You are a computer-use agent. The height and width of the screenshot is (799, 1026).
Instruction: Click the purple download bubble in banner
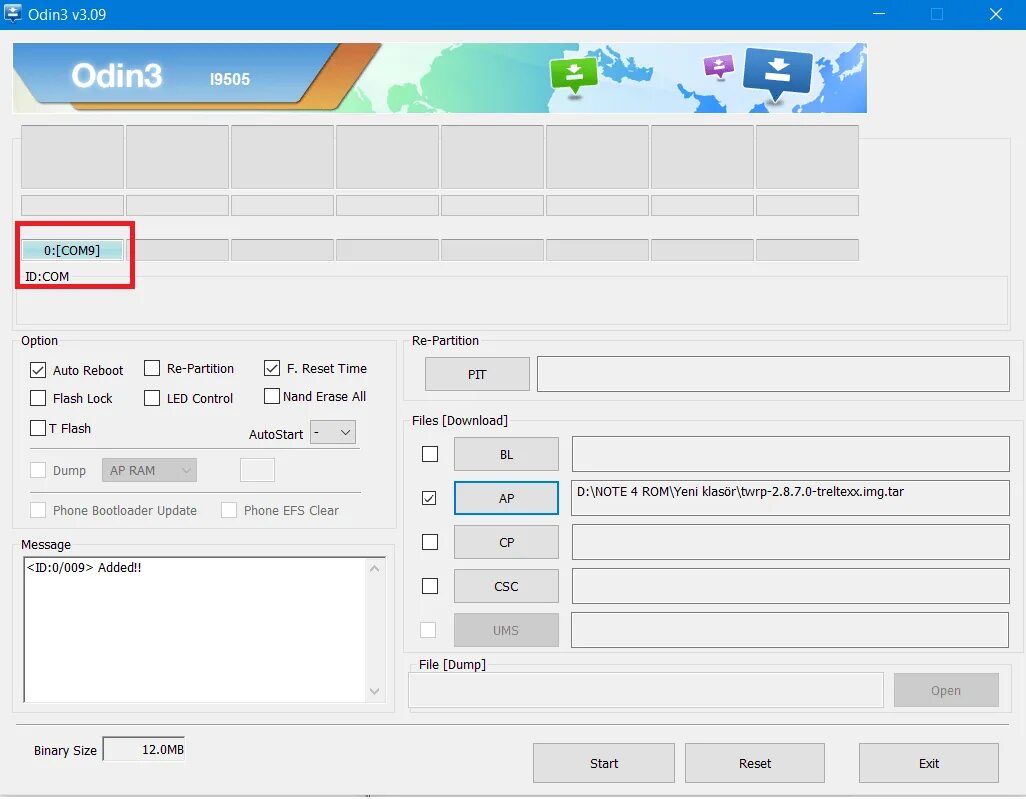(x=718, y=67)
